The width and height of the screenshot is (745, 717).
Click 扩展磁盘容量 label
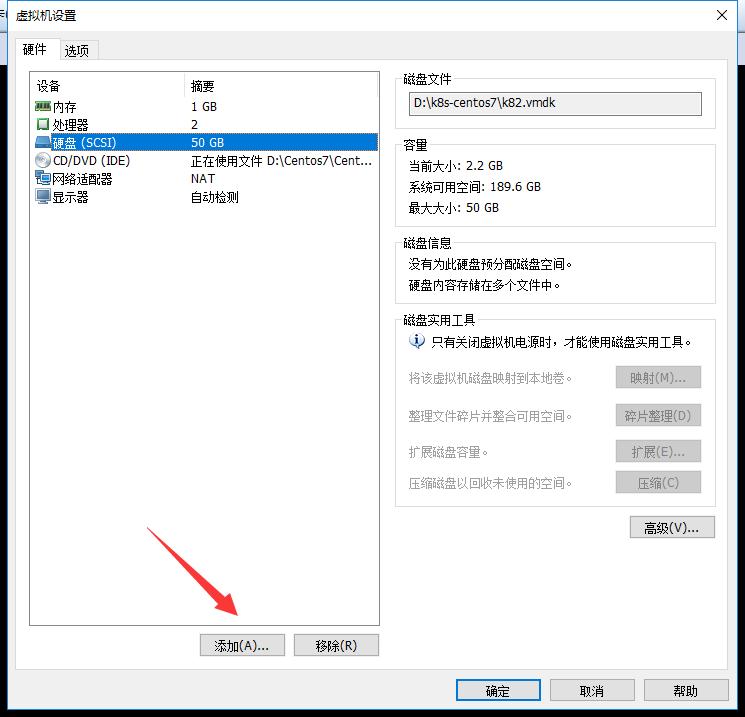click(449, 452)
